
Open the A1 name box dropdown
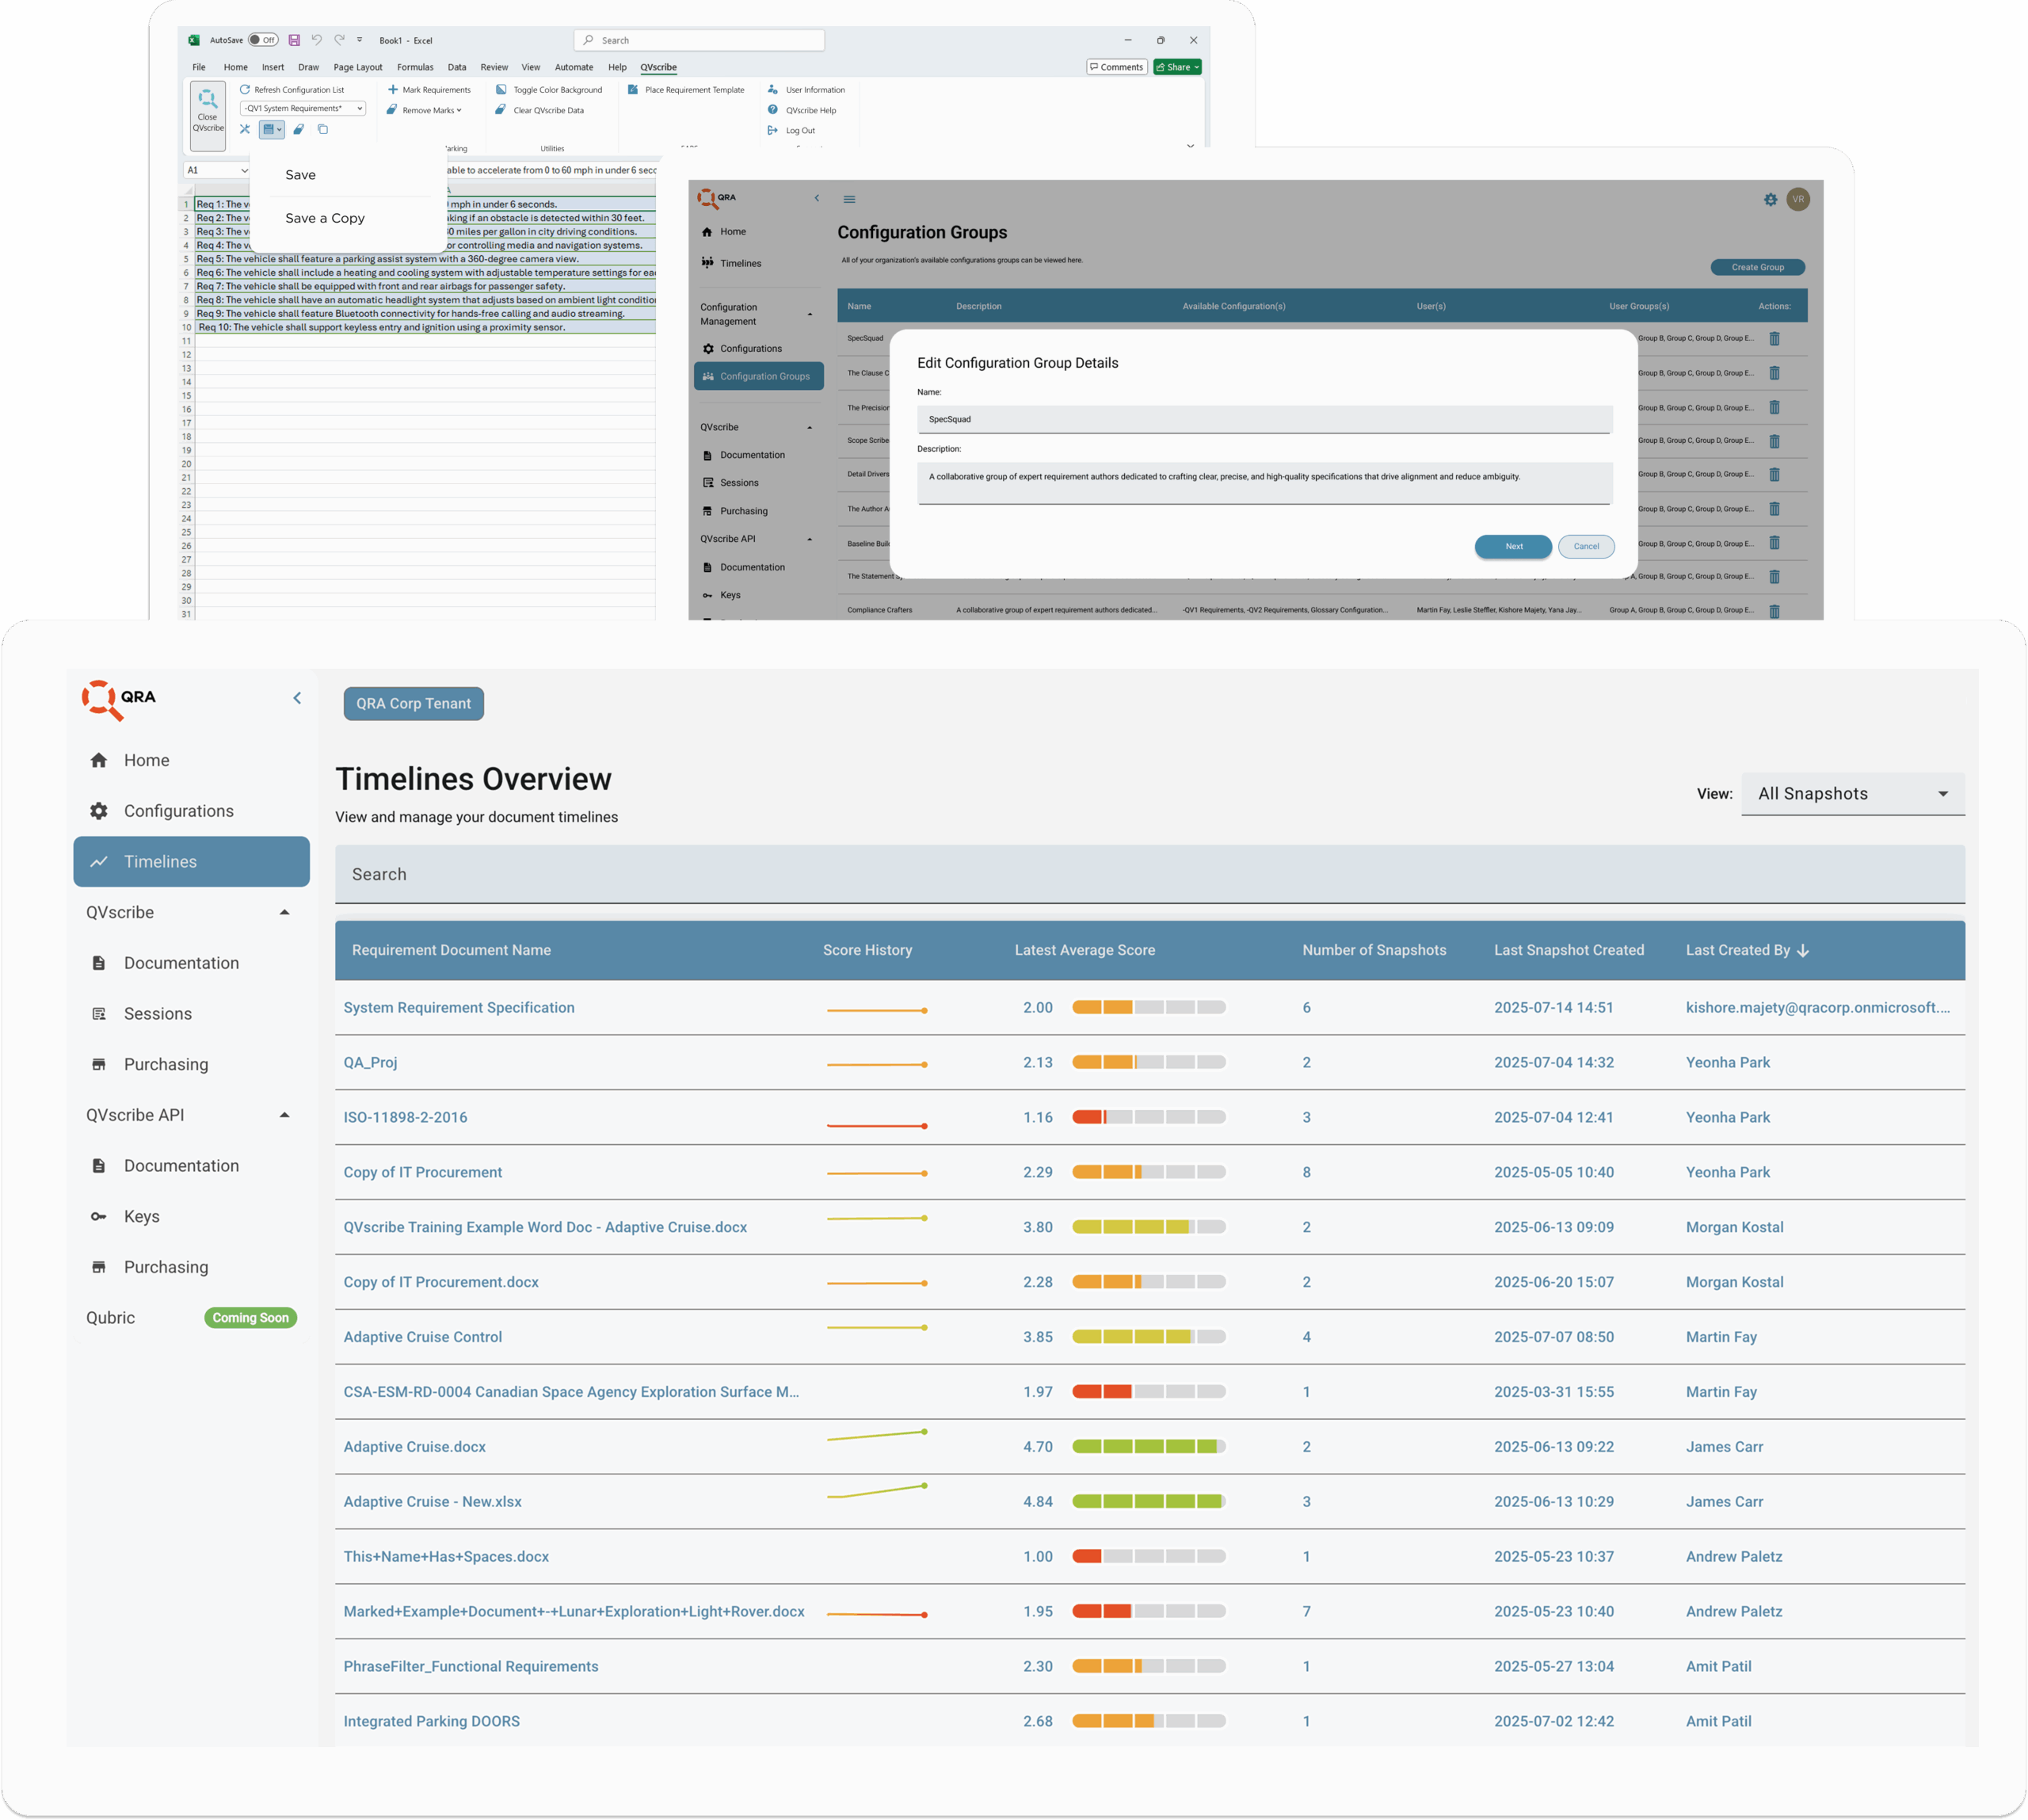pyautogui.click(x=244, y=171)
